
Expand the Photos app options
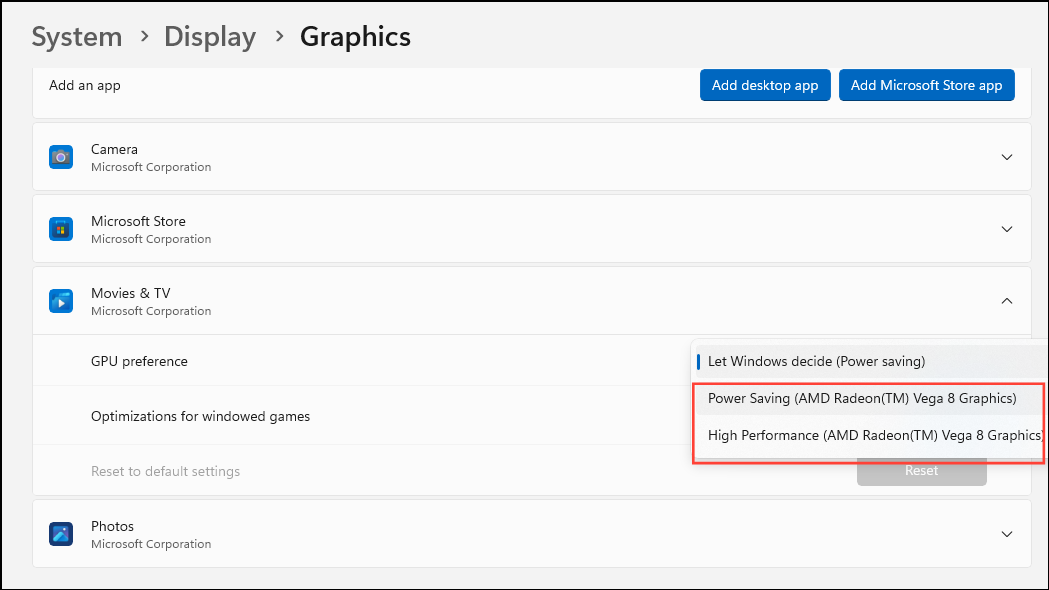tap(1006, 534)
